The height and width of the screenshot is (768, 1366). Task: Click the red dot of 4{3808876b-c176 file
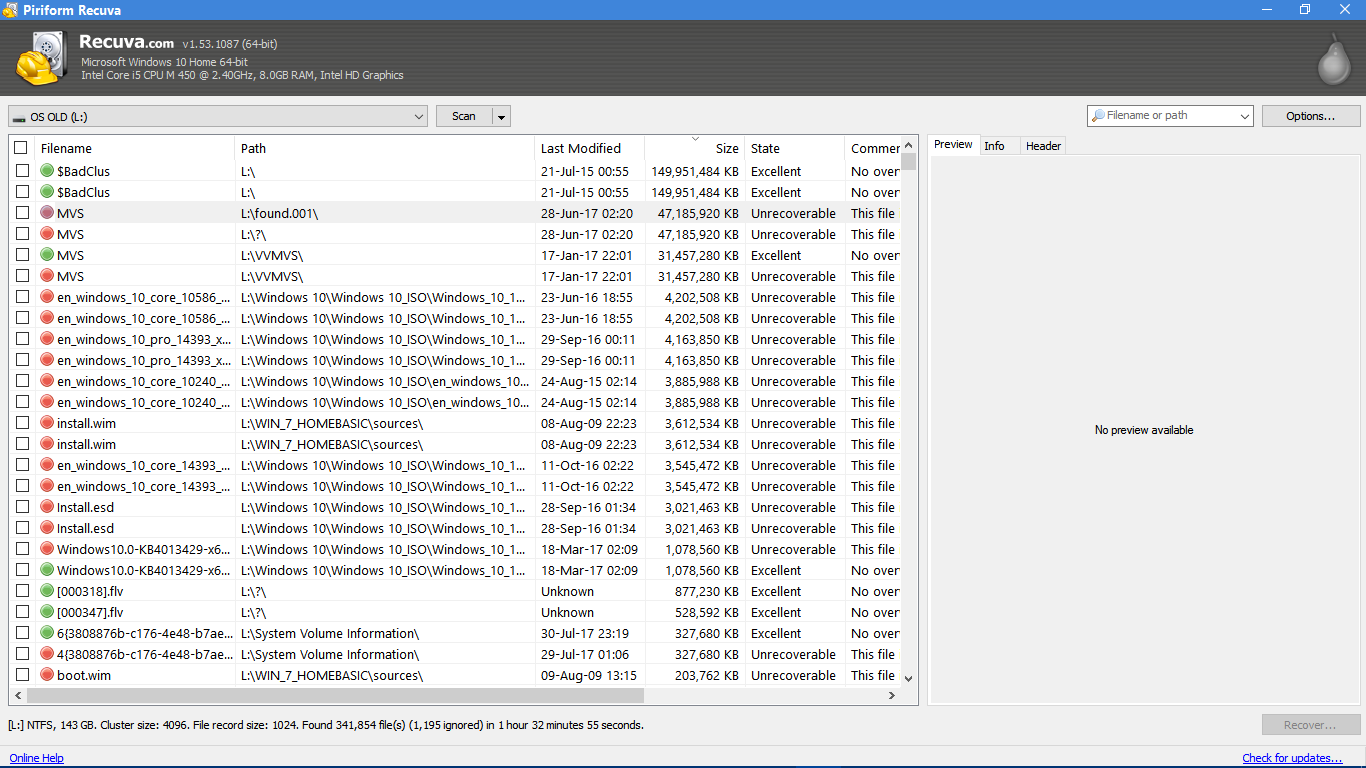pos(47,654)
